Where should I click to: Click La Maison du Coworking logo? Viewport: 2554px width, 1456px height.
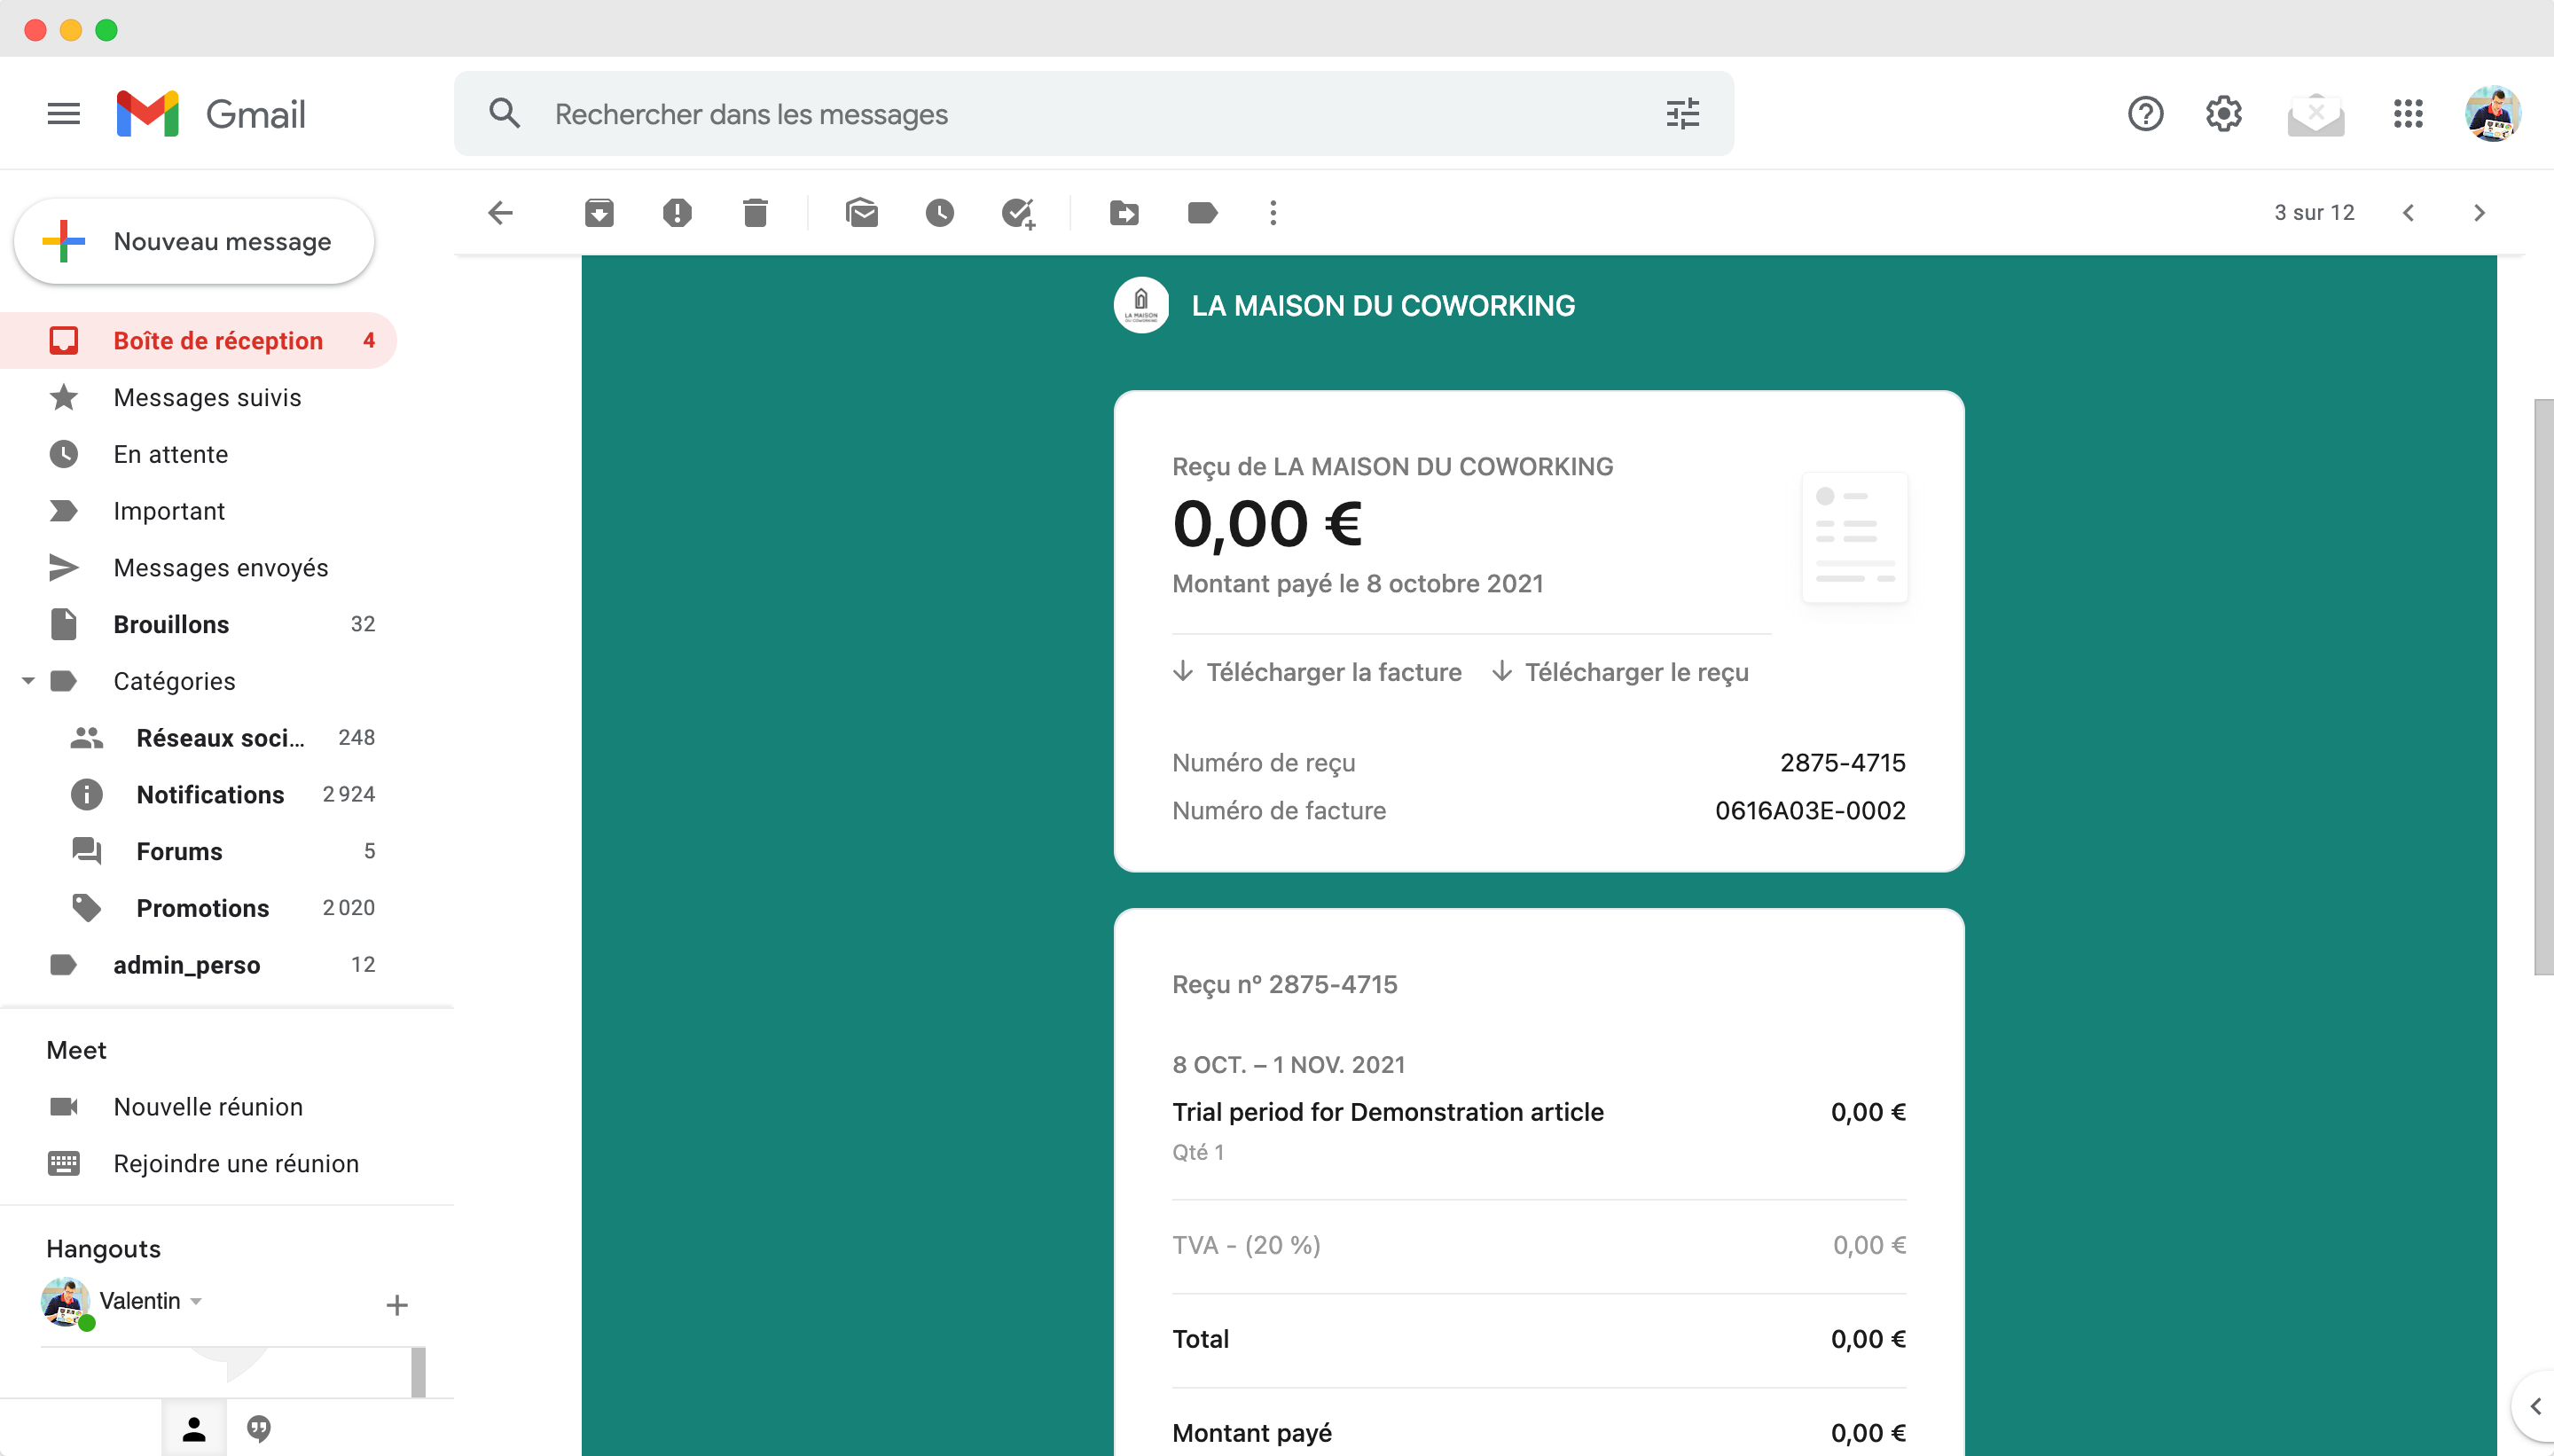pyautogui.click(x=1141, y=305)
